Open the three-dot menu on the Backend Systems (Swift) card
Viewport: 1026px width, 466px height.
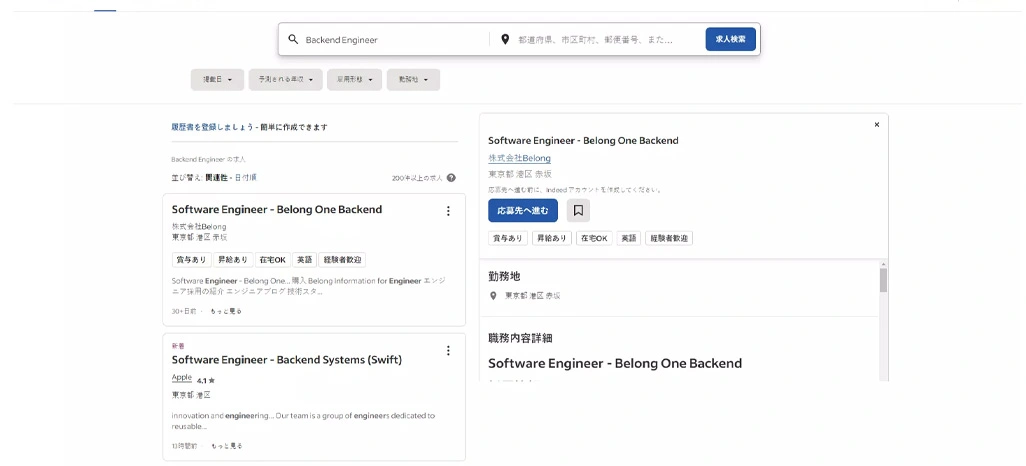point(448,351)
